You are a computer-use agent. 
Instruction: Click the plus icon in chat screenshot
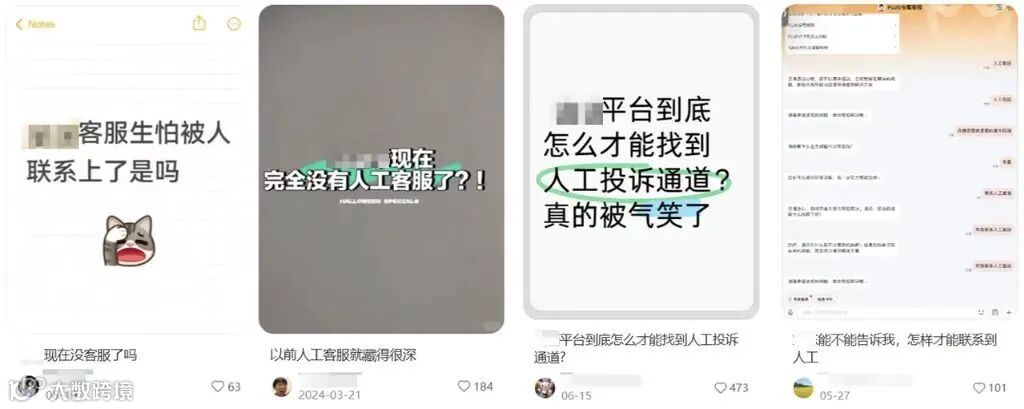pyautogui.click(x=1009, y=312)
